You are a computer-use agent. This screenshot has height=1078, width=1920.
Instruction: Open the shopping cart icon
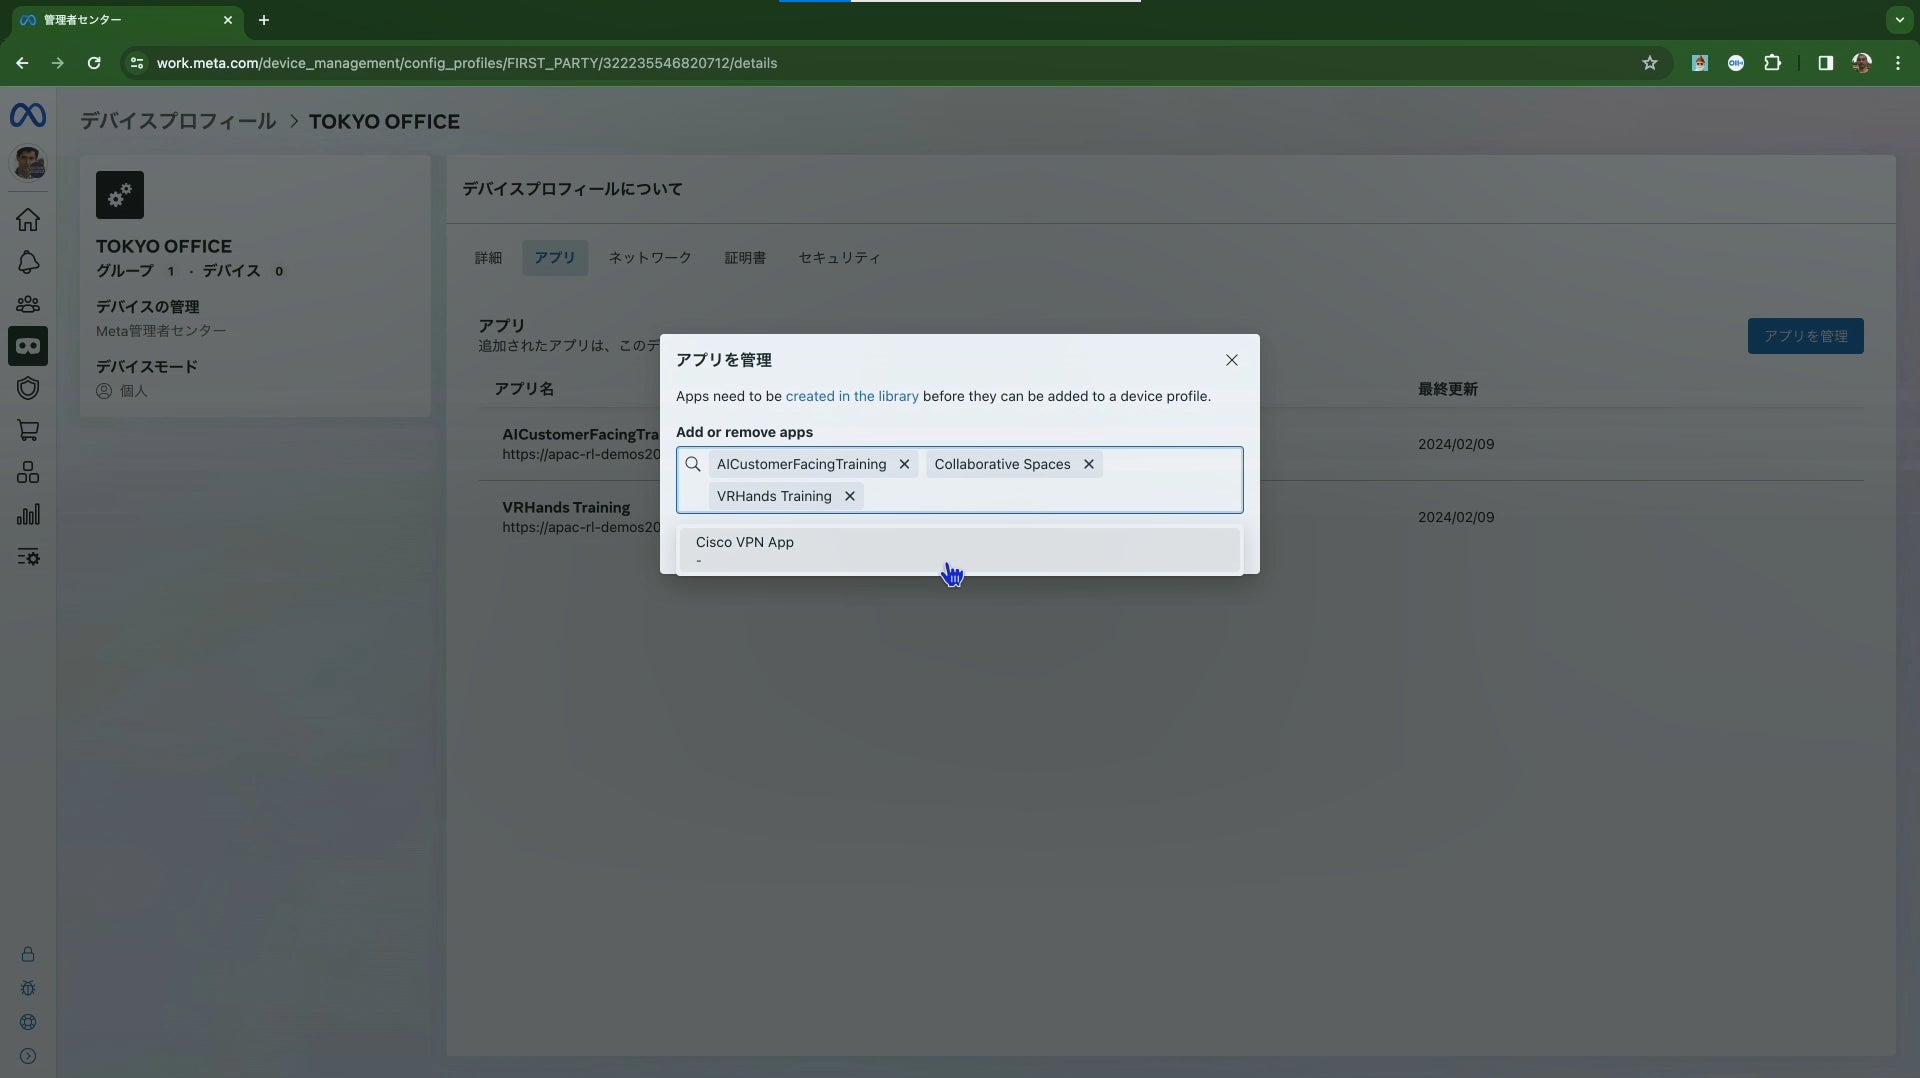(x=28, y=430)
